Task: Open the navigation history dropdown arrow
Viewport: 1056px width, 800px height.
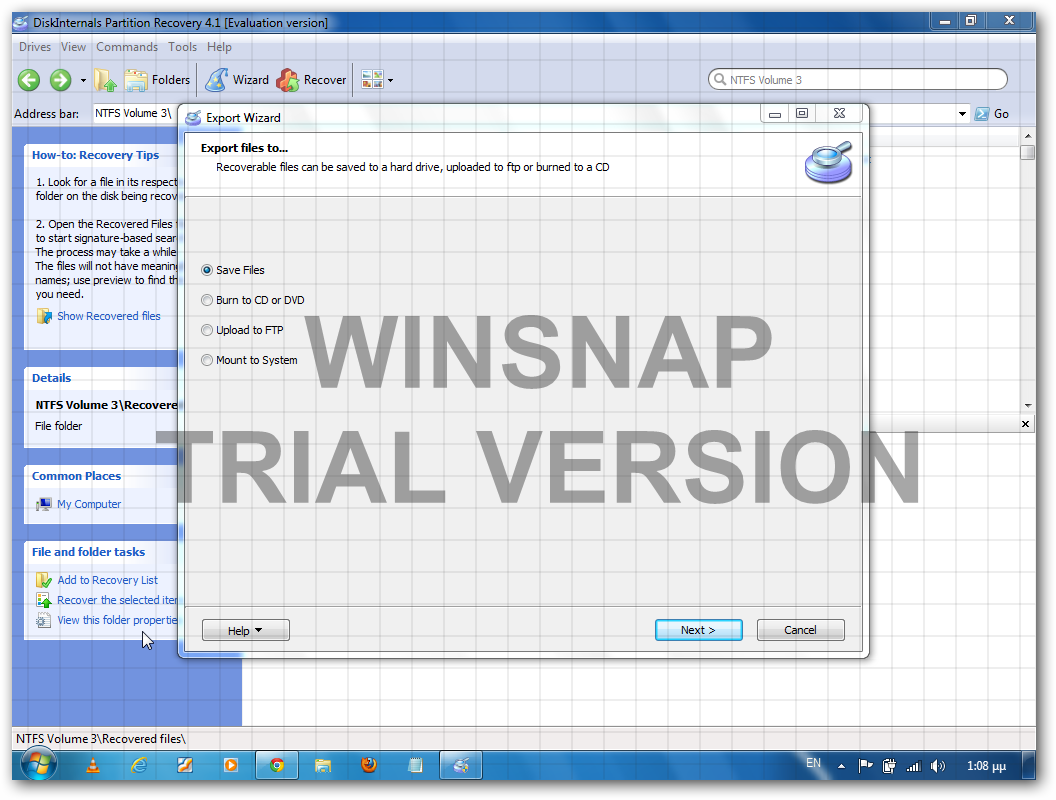Action: [x=84, y=80]
